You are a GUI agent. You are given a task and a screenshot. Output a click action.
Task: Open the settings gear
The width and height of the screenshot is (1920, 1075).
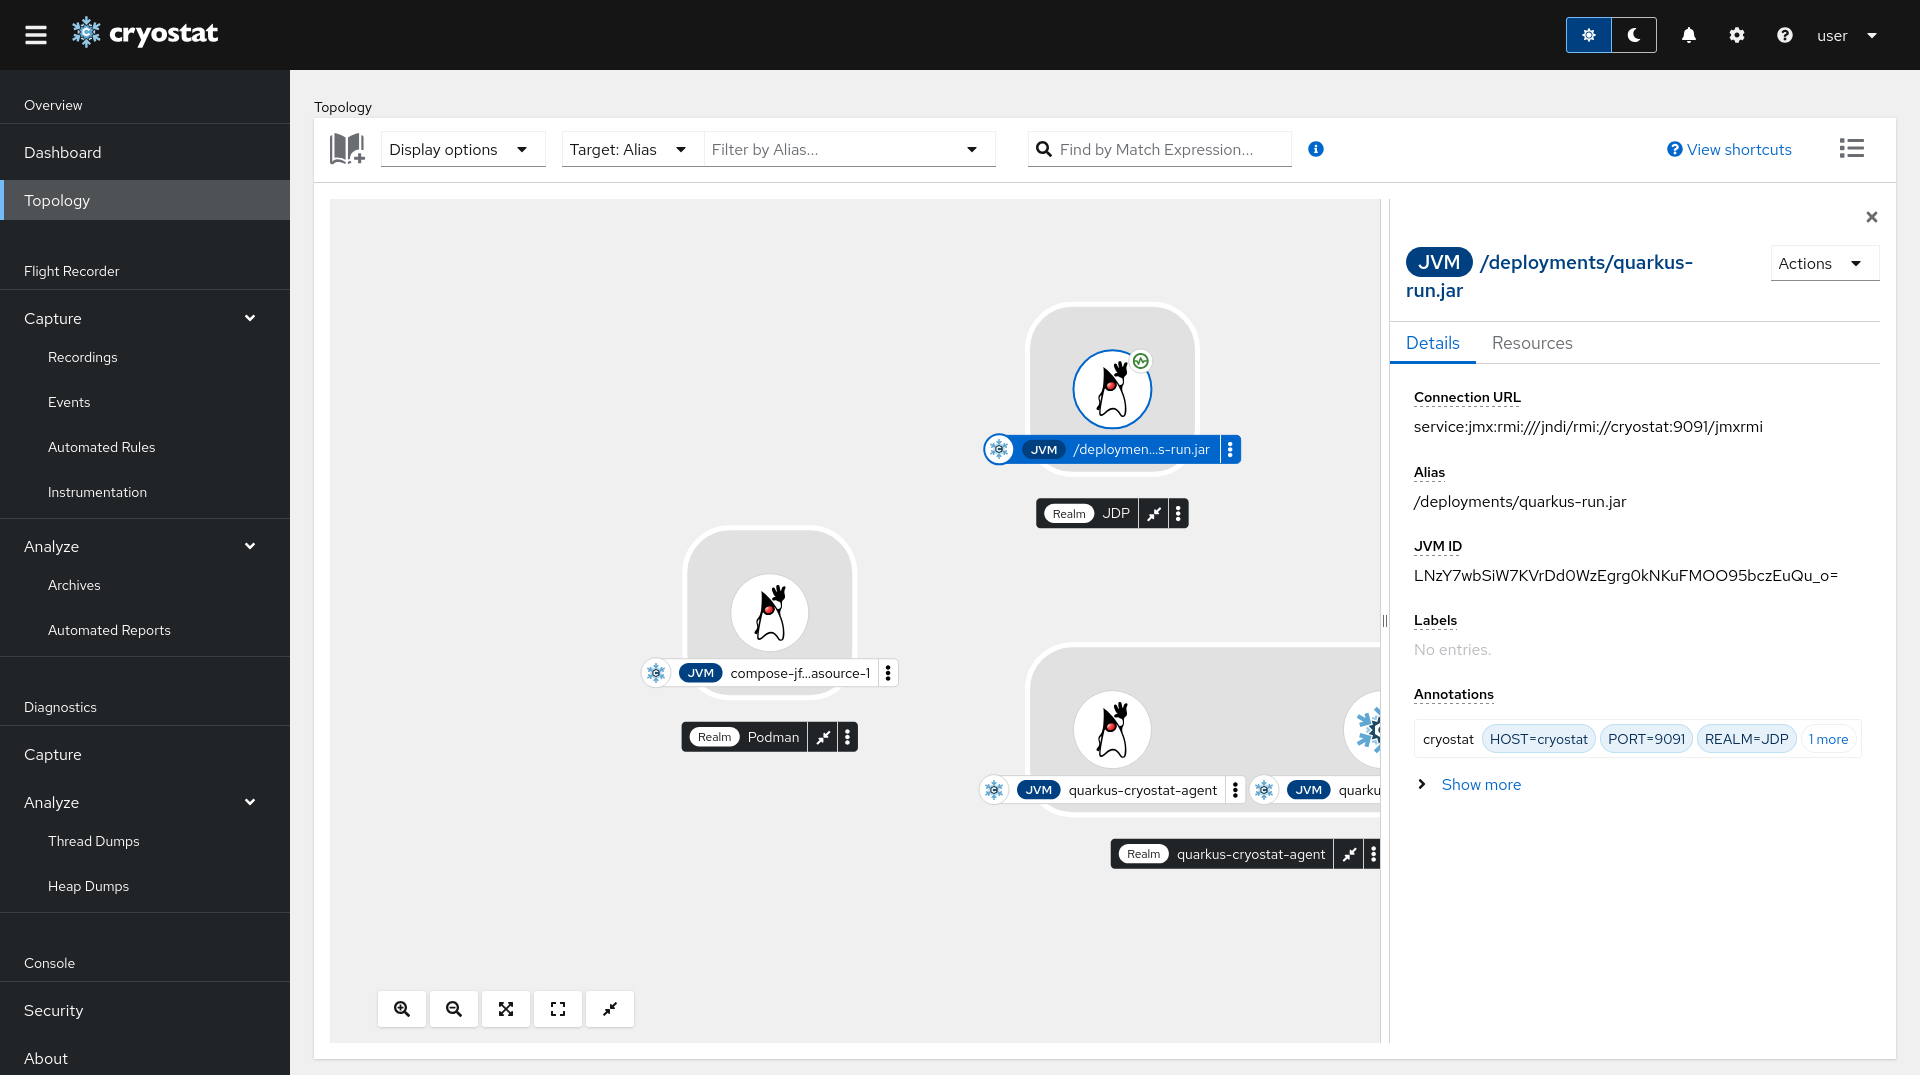pyautogui.click(x=1736, y=35)
